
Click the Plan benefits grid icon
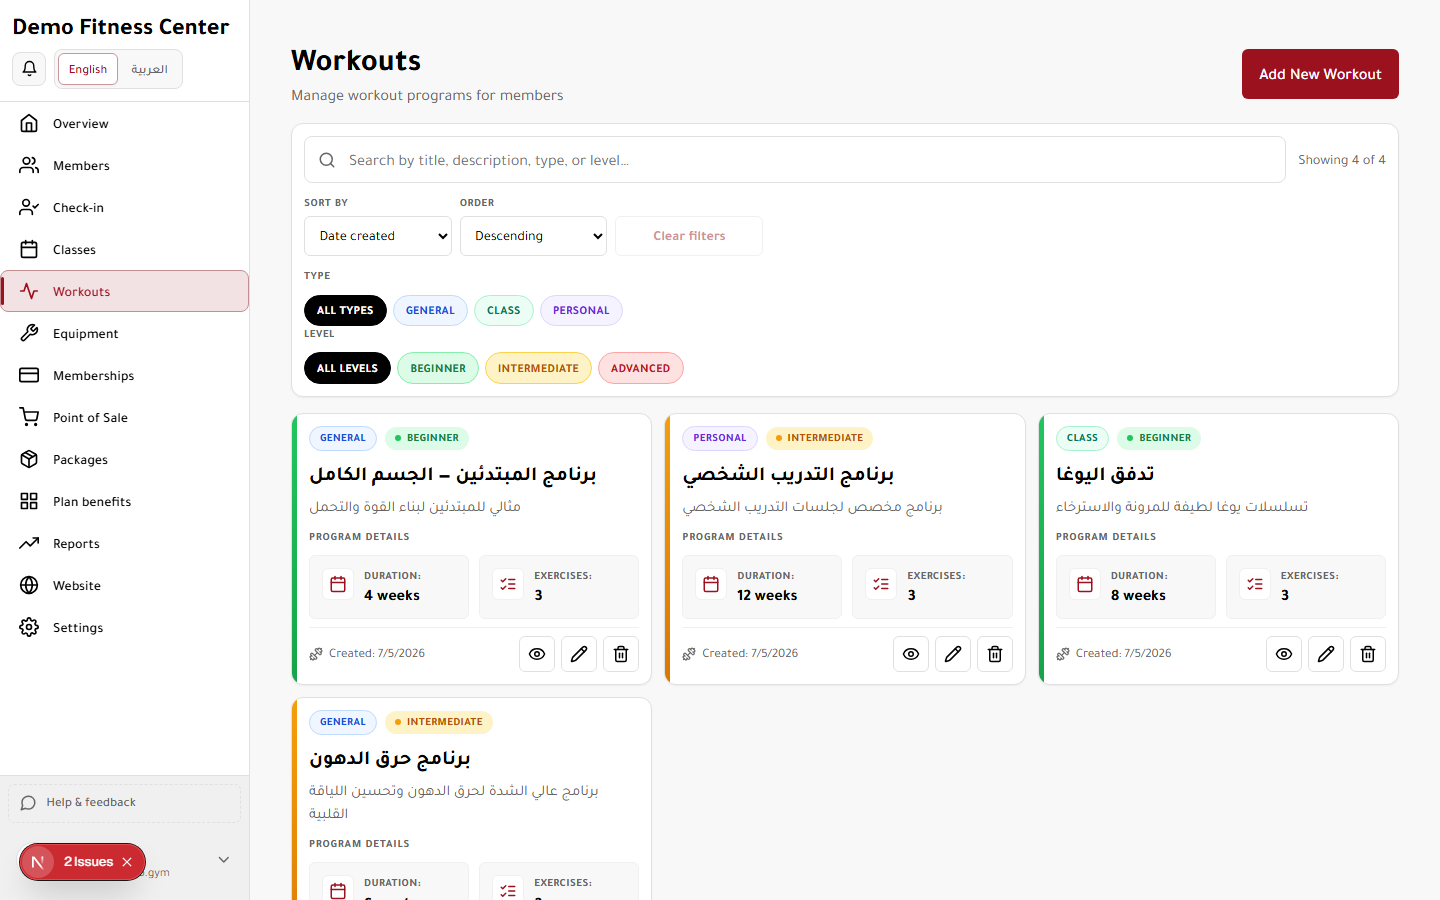tap(29, 502)
